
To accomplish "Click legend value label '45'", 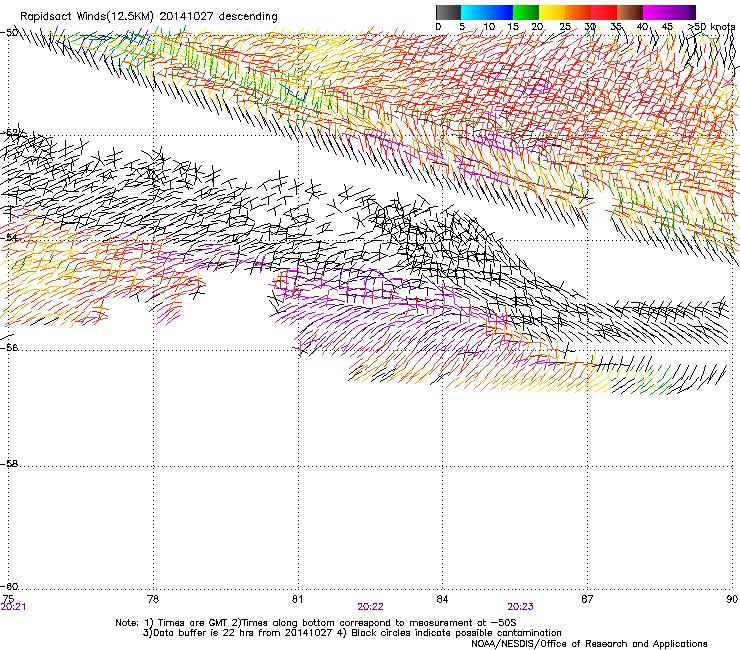I will tap(667, 27).
